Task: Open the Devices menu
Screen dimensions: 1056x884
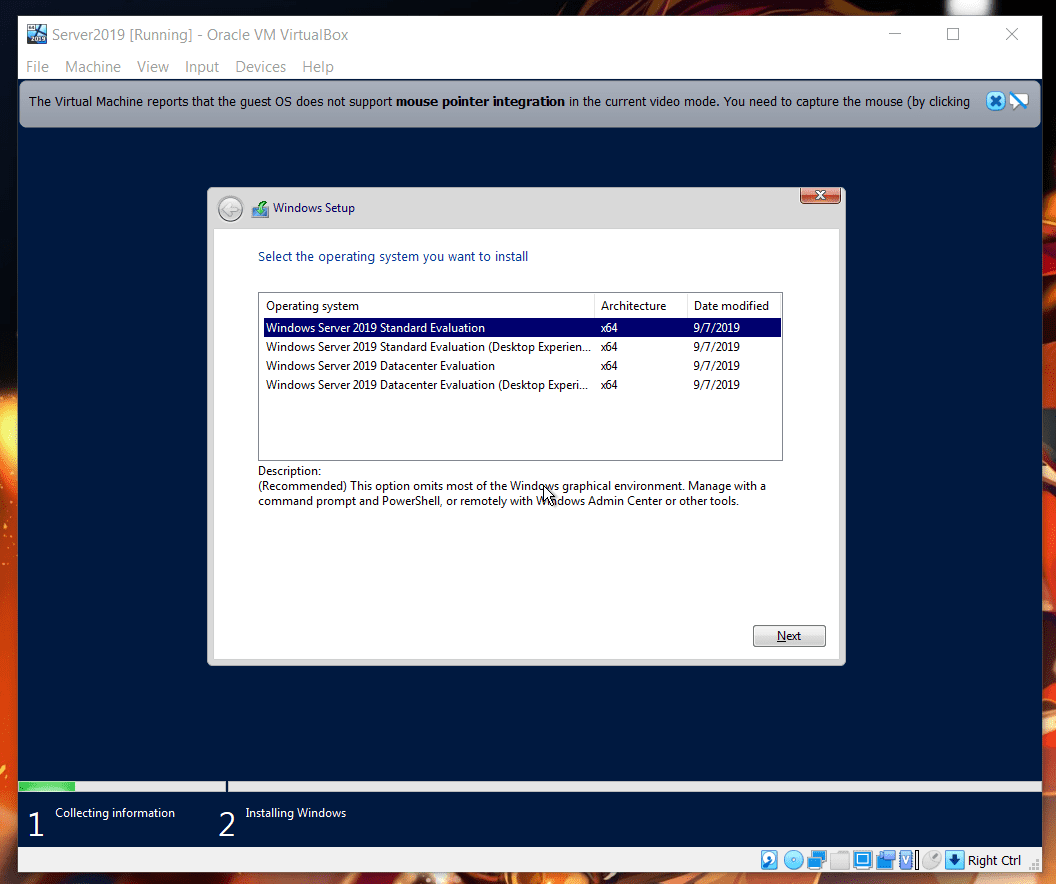Action: [261, 67]
